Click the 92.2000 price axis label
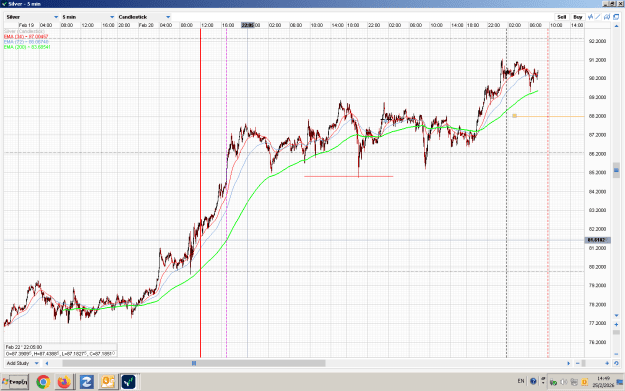625x391 pixels. pyautogui.click(x=597, y=41)
